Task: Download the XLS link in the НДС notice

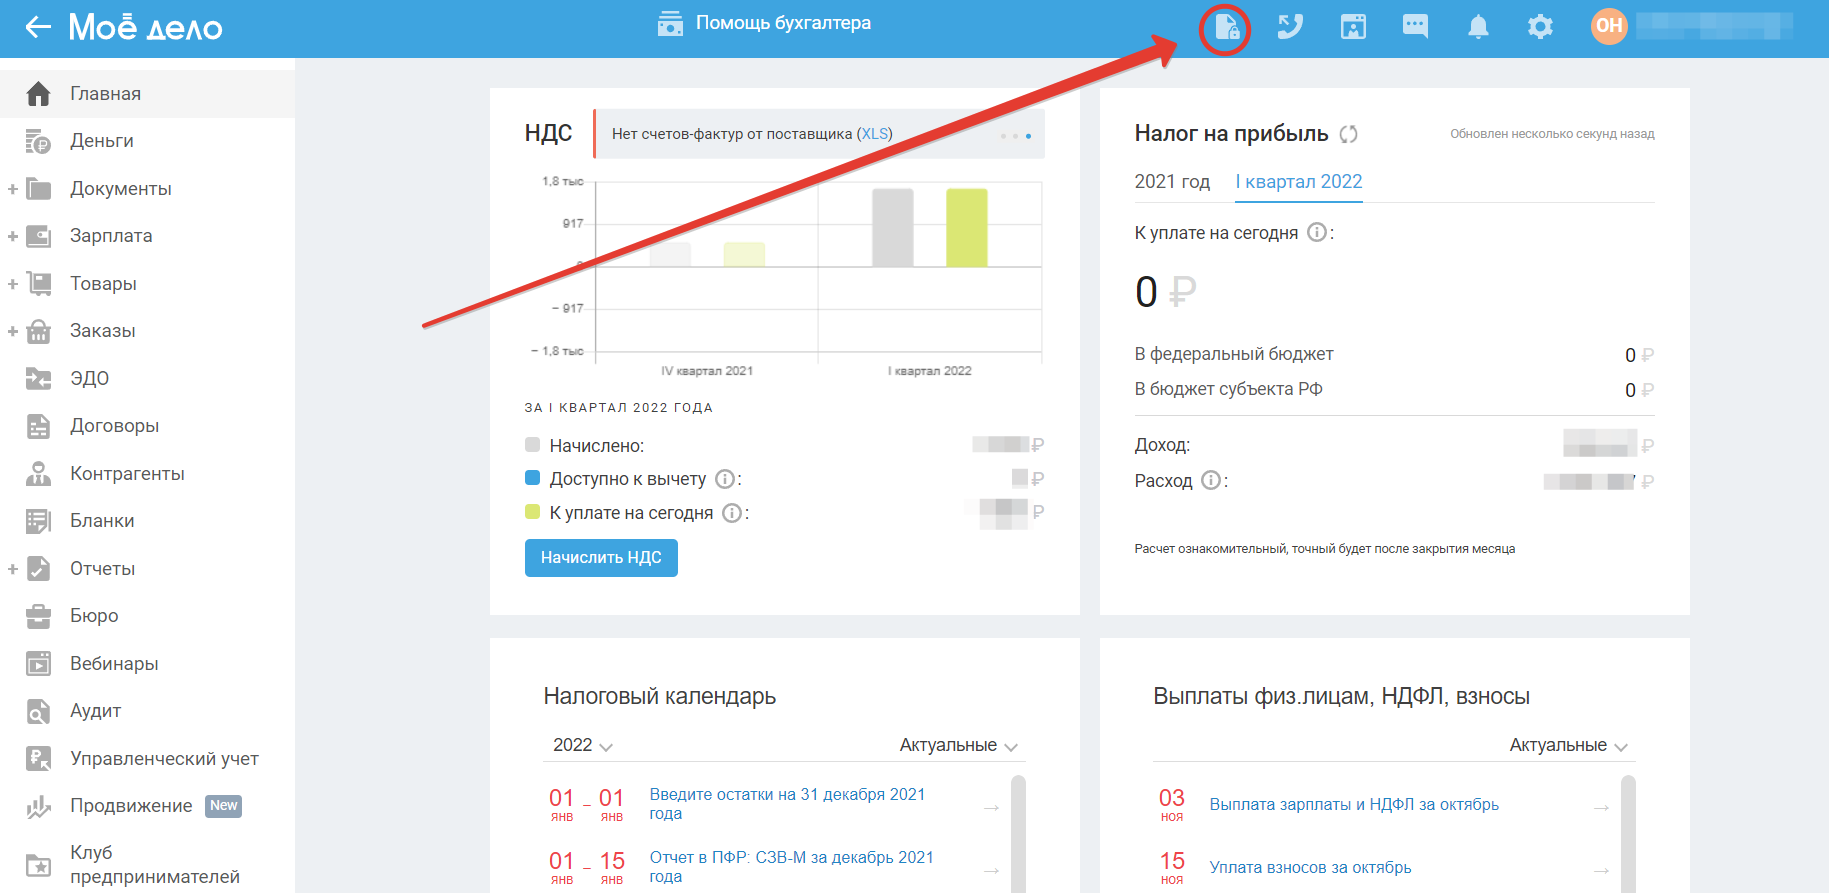Action: (x=875, y=134)
